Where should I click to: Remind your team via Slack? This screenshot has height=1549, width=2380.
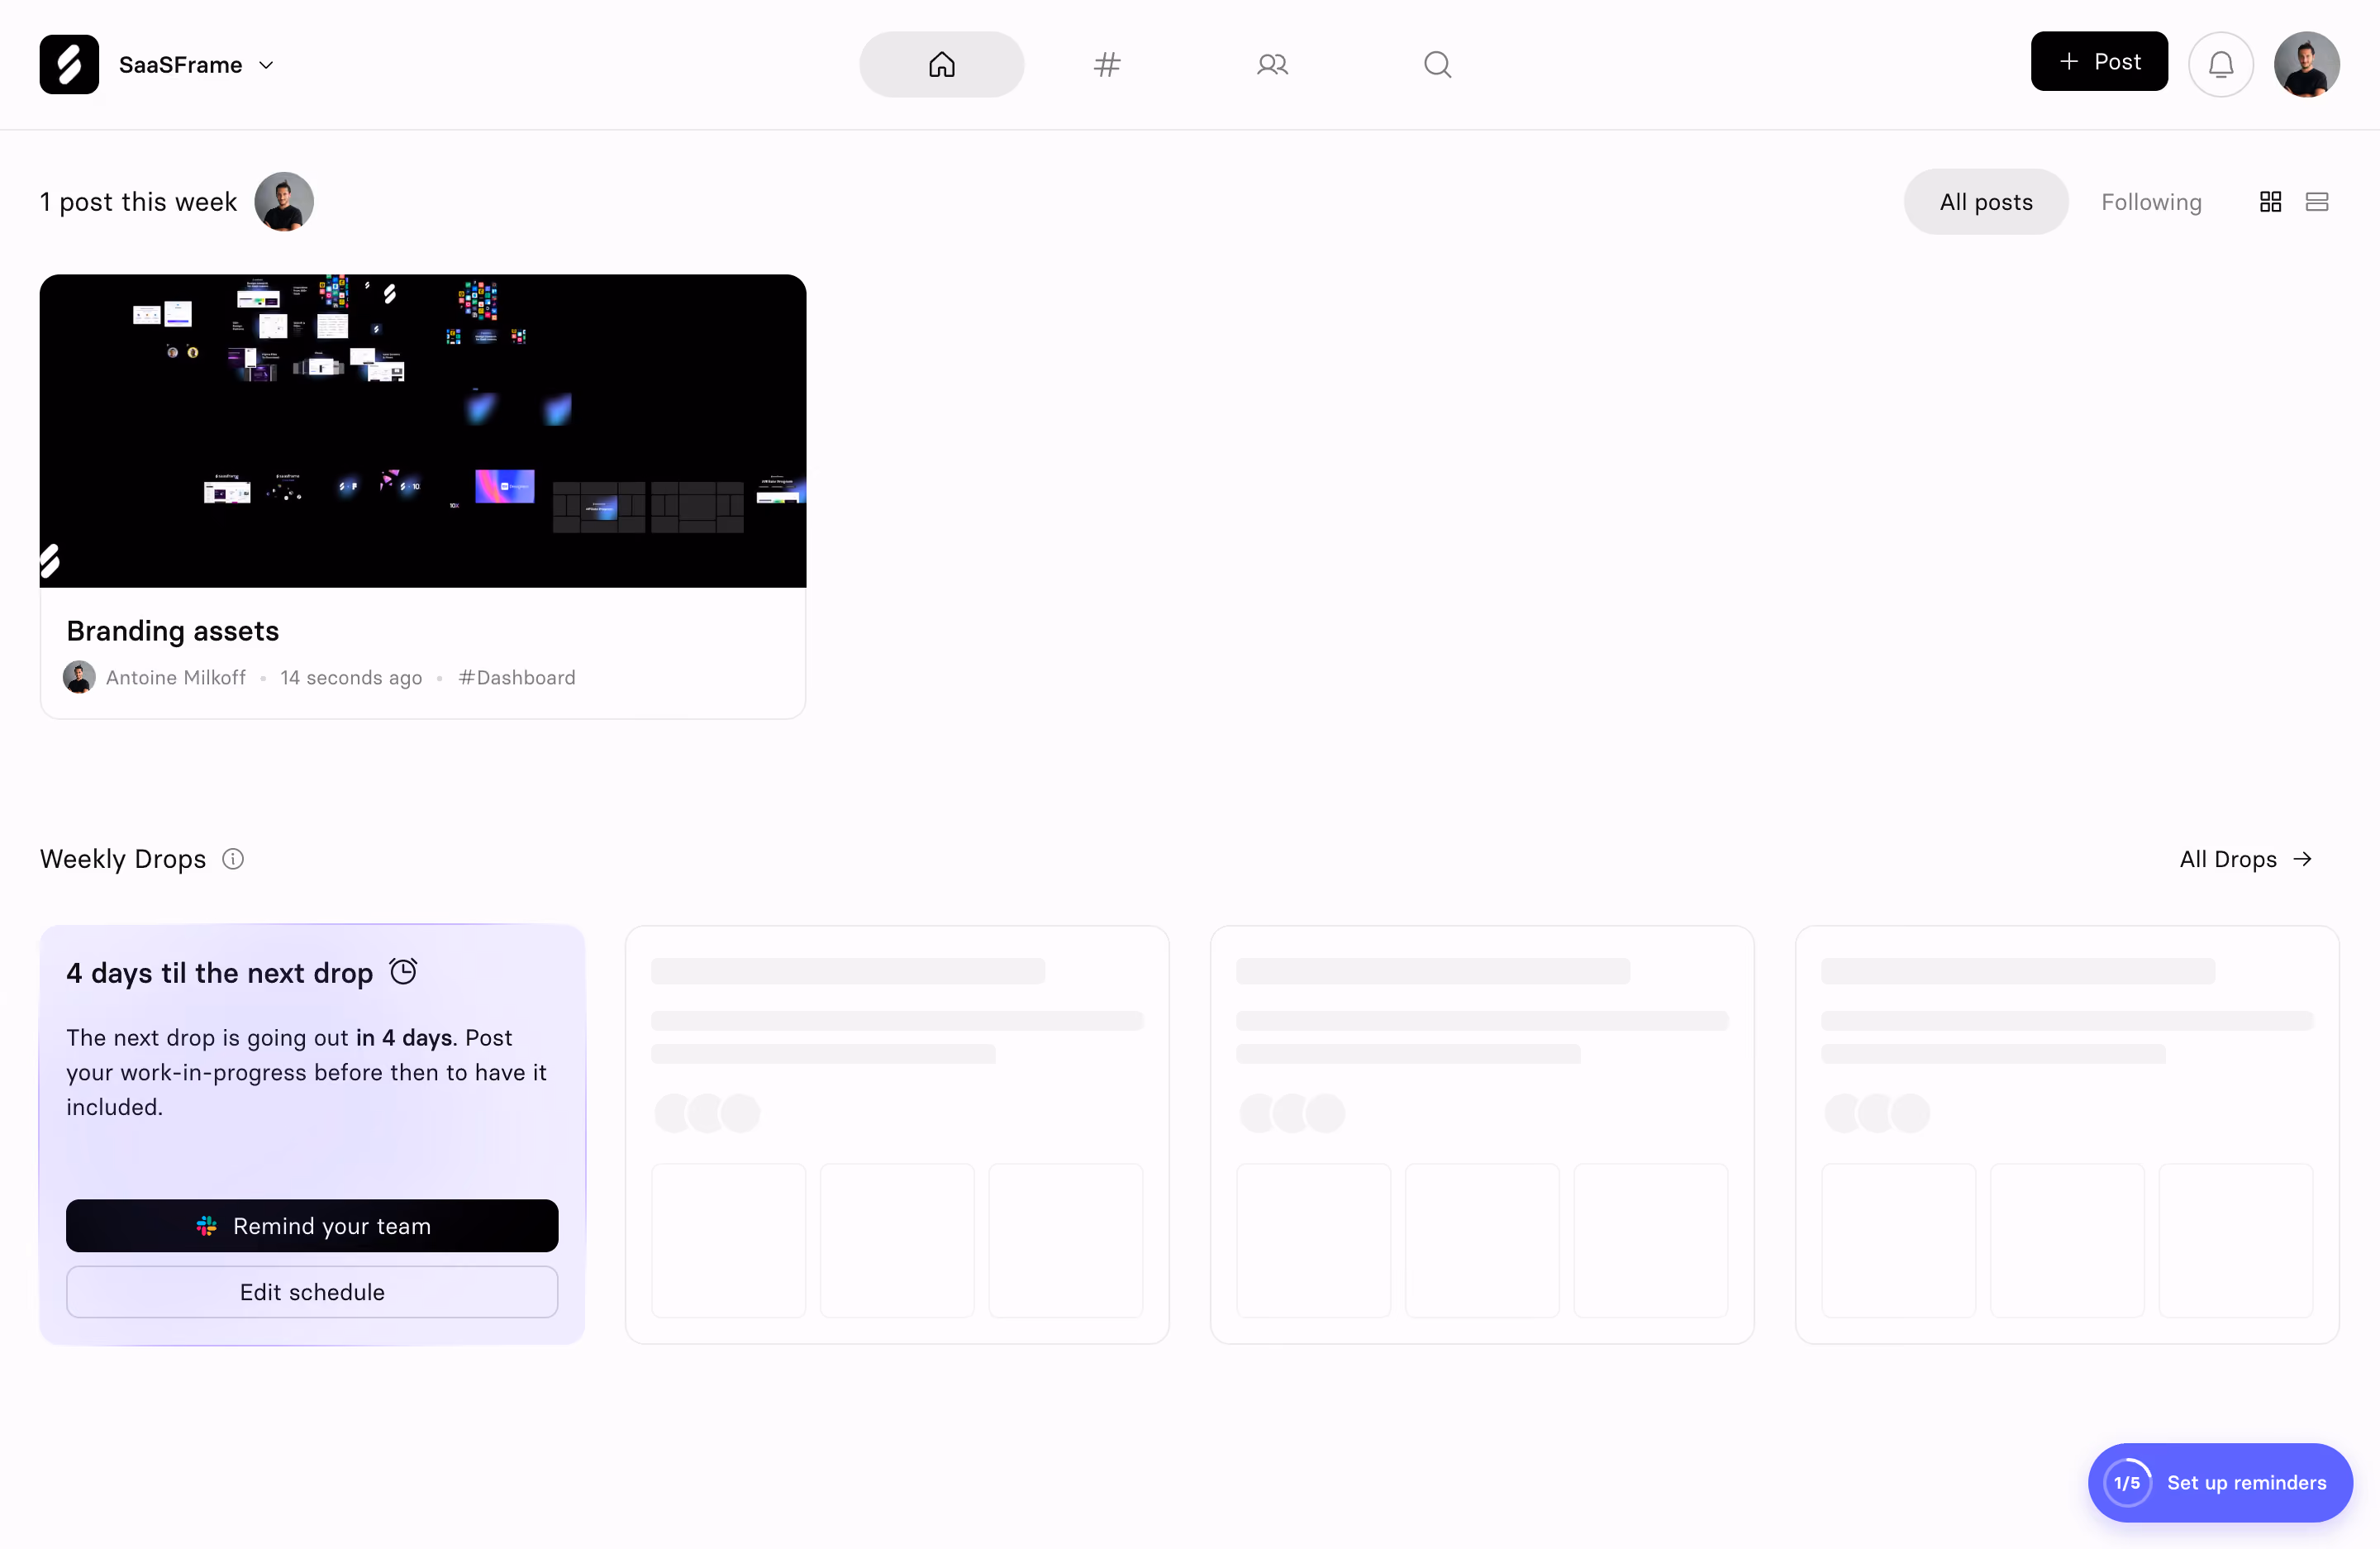312,1225
